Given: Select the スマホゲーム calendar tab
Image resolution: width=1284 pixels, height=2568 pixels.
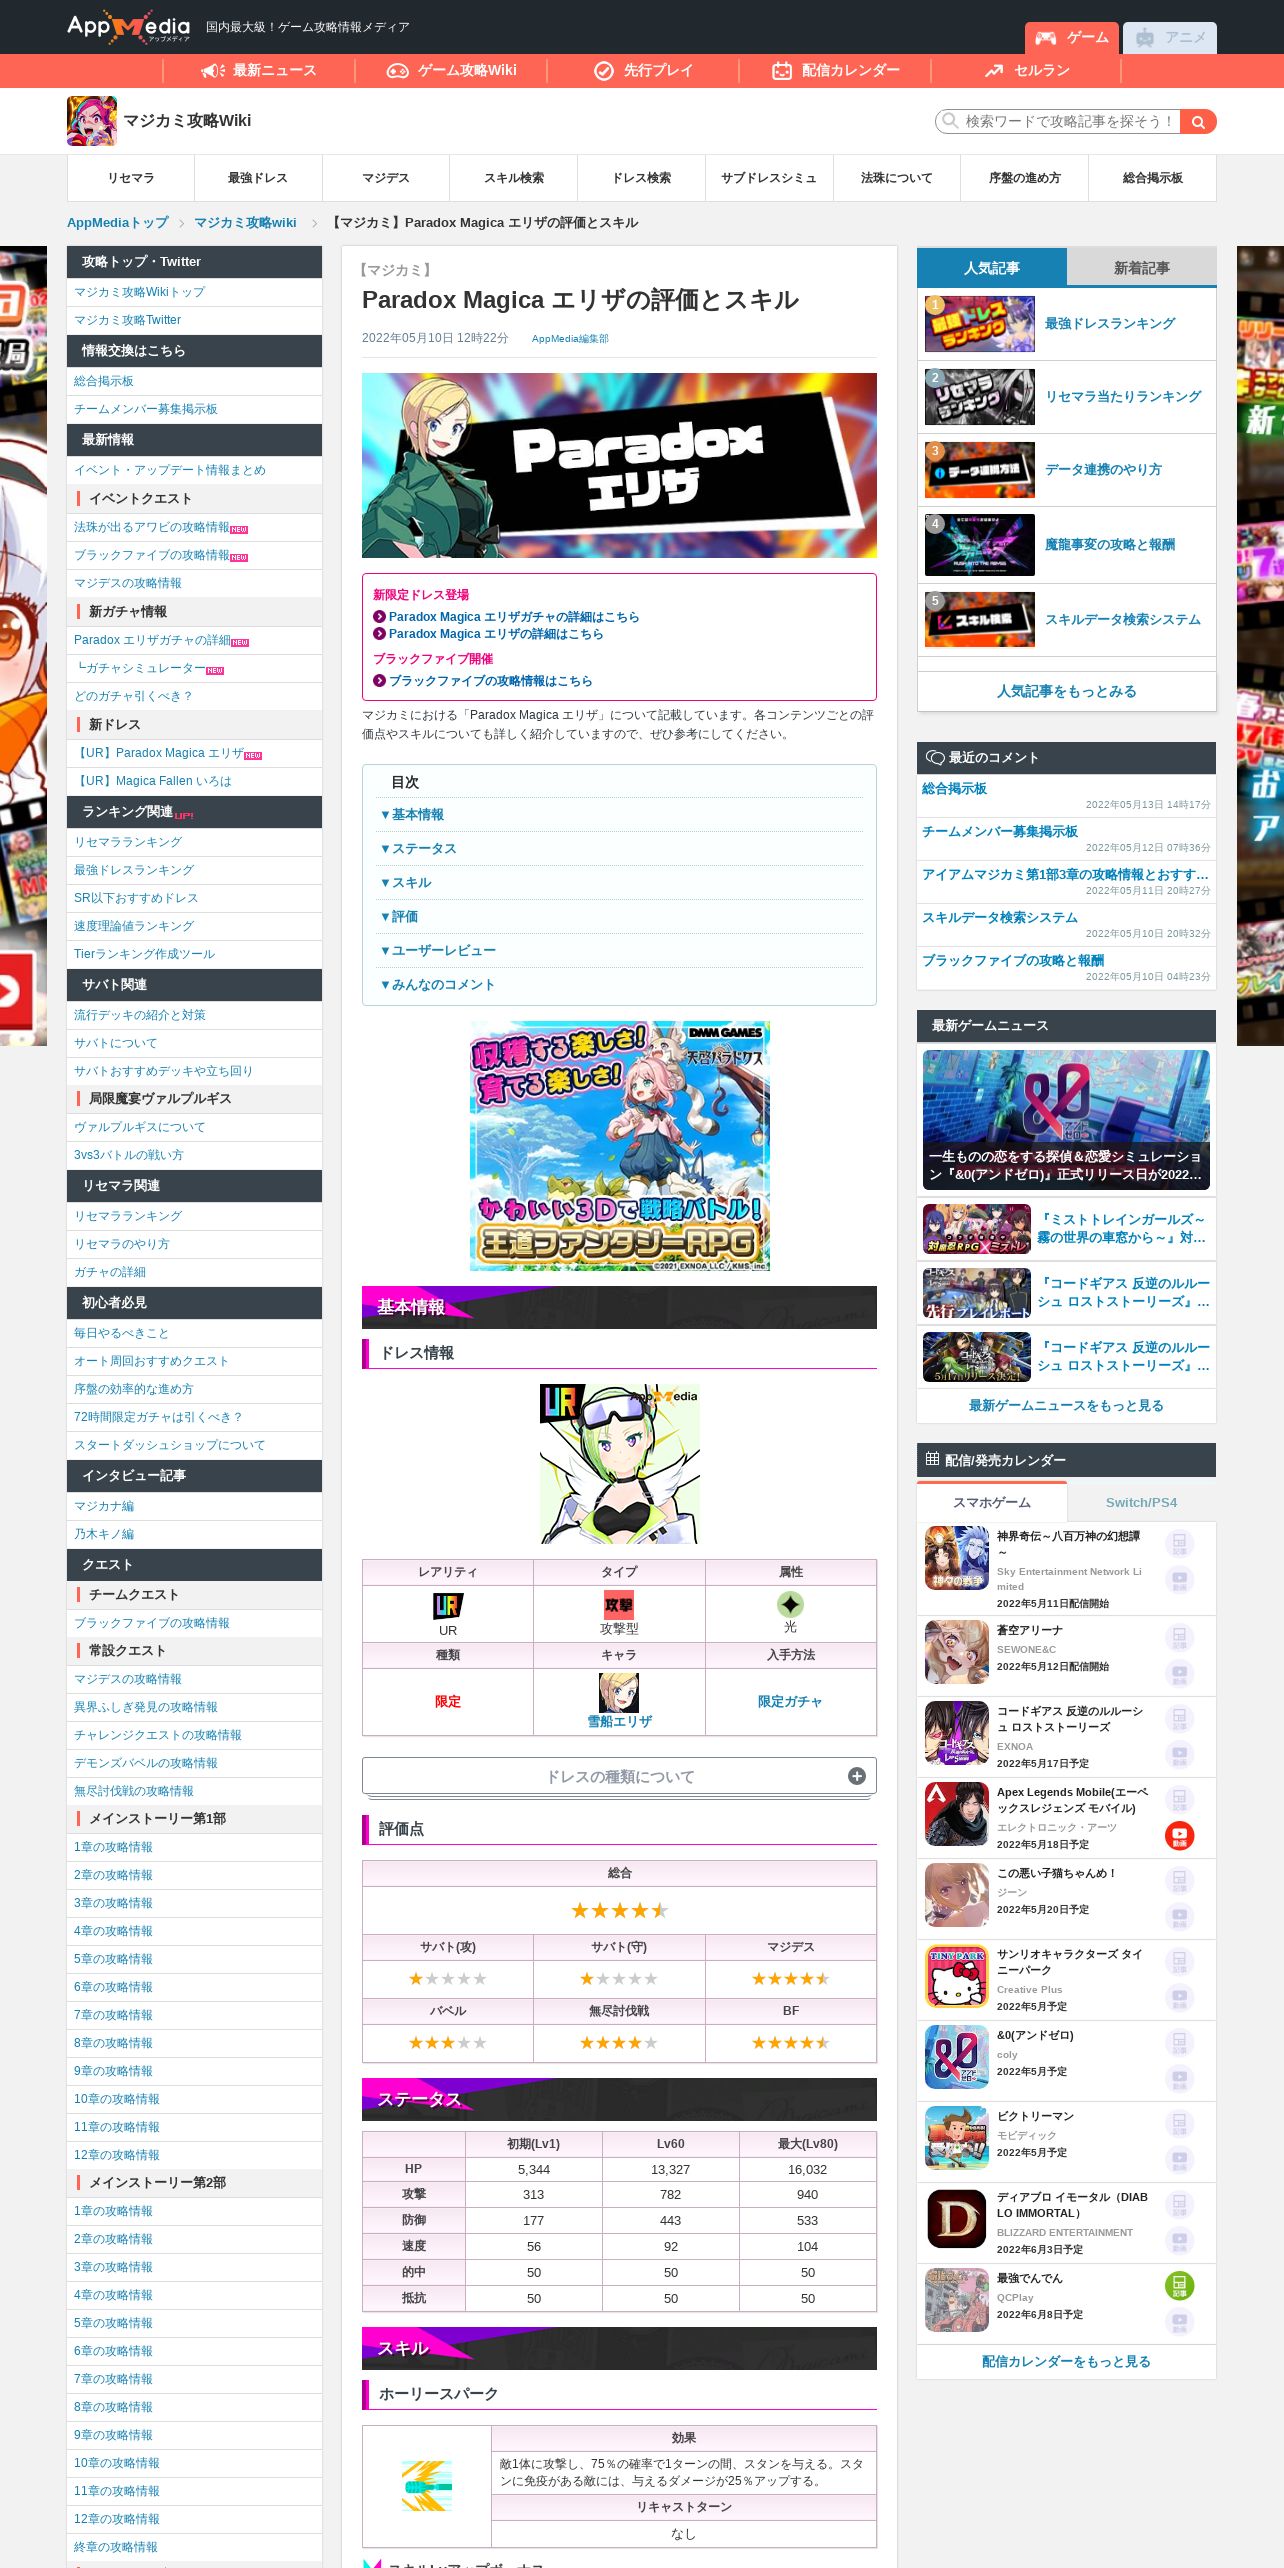Looking at the screenshot, I should pos(992,1502).
